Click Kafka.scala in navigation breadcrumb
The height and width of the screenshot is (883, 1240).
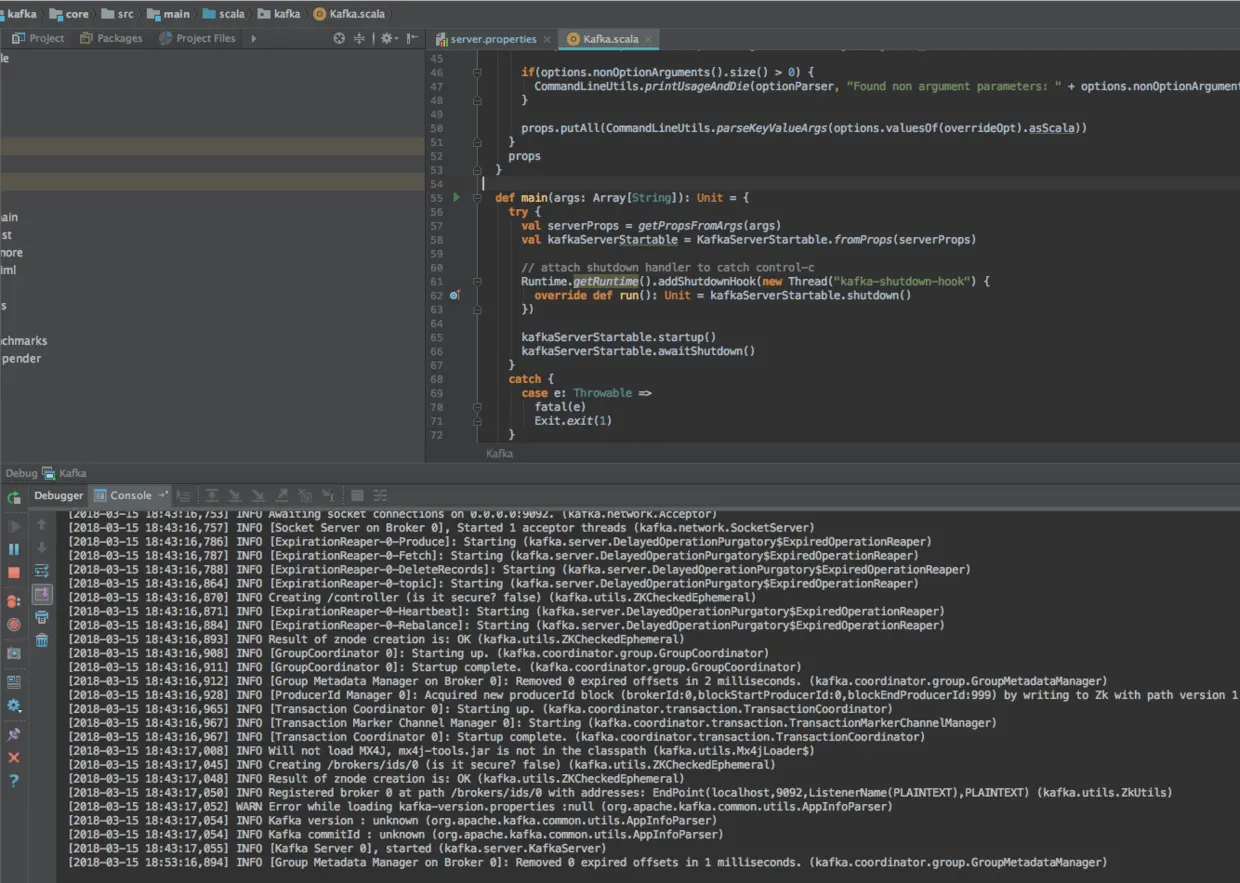tap(349, 14)
